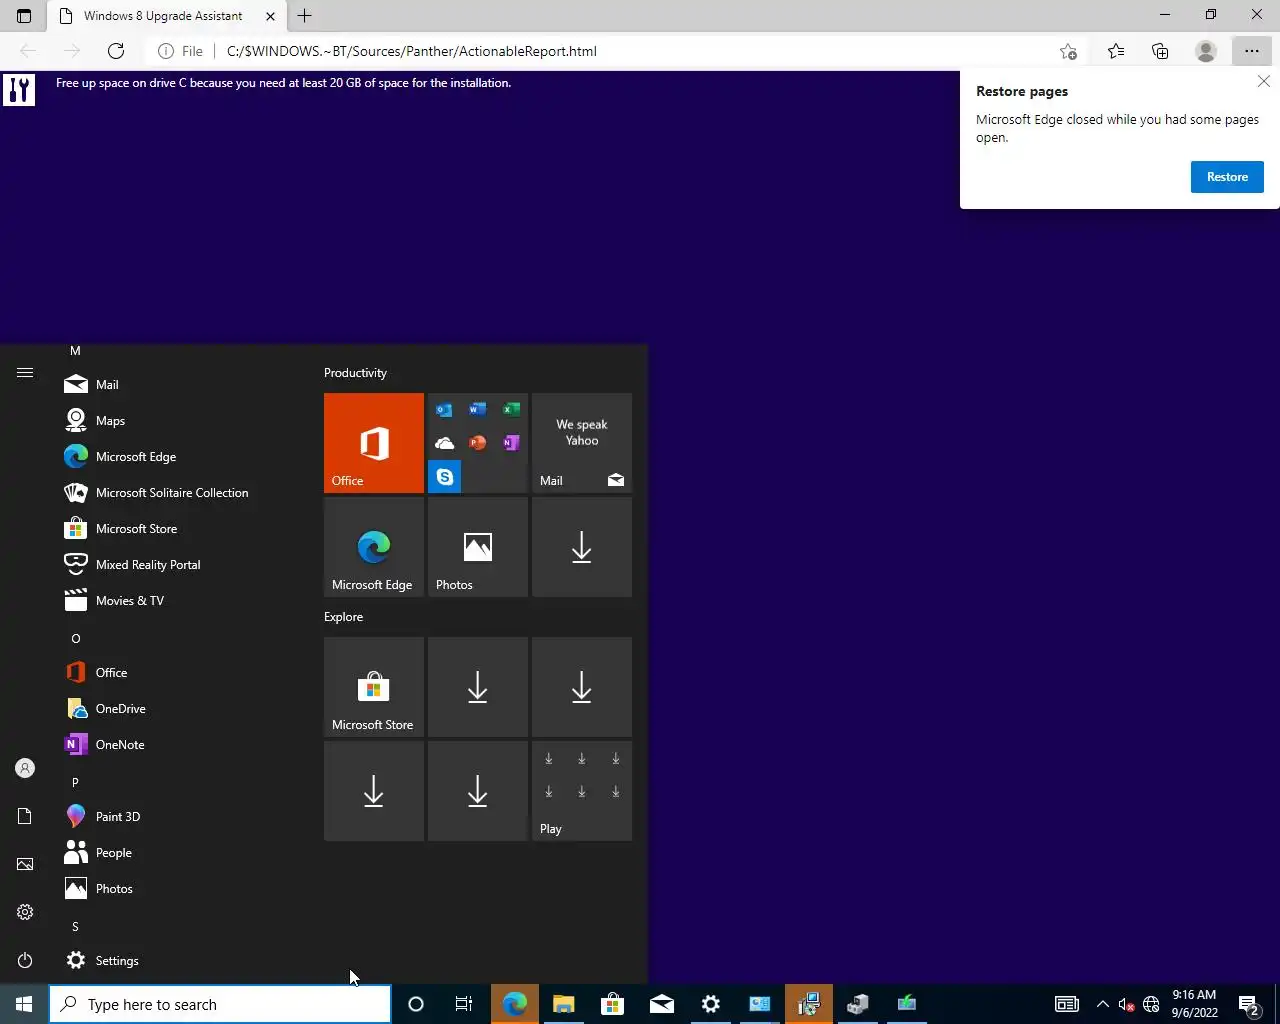Open Cortana from the taskbar
1280x1024 pixels.
click(416, 1004)
